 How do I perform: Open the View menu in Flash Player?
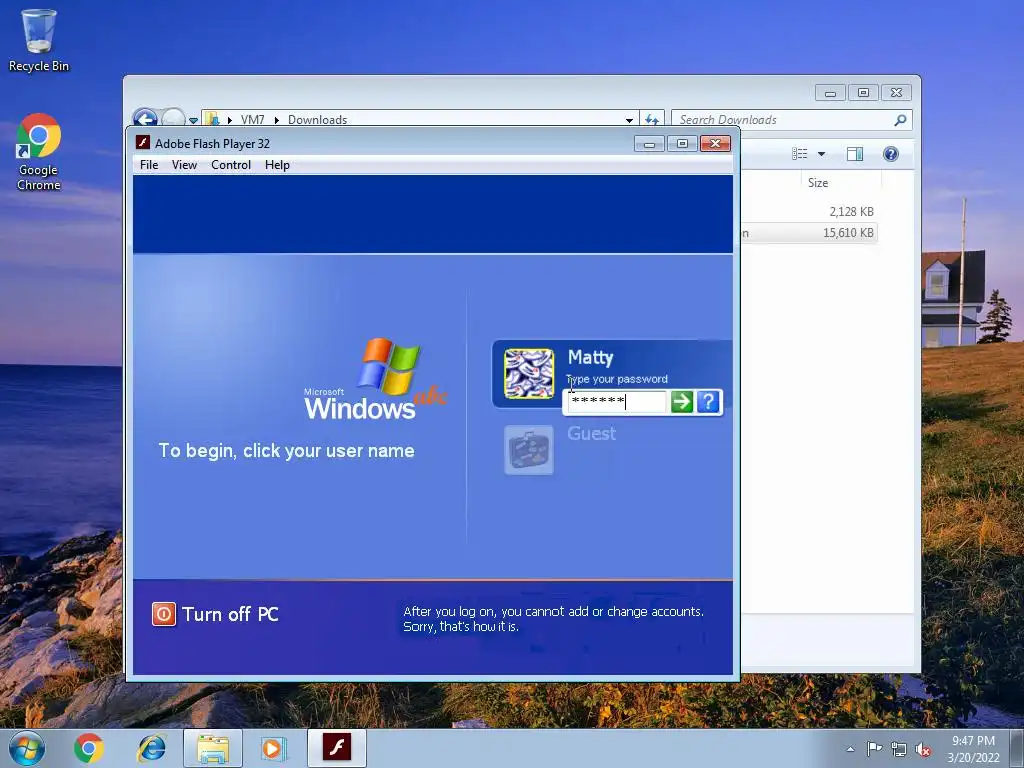[184, 165]
